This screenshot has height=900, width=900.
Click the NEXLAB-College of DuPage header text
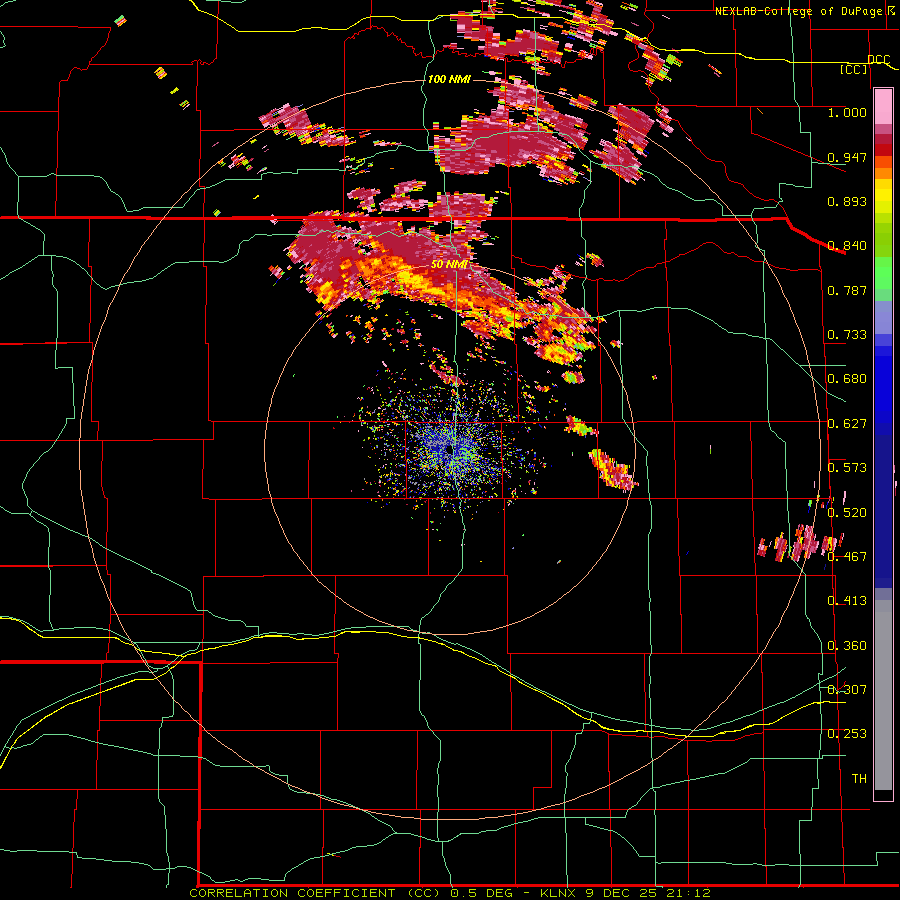pos(800,11)
